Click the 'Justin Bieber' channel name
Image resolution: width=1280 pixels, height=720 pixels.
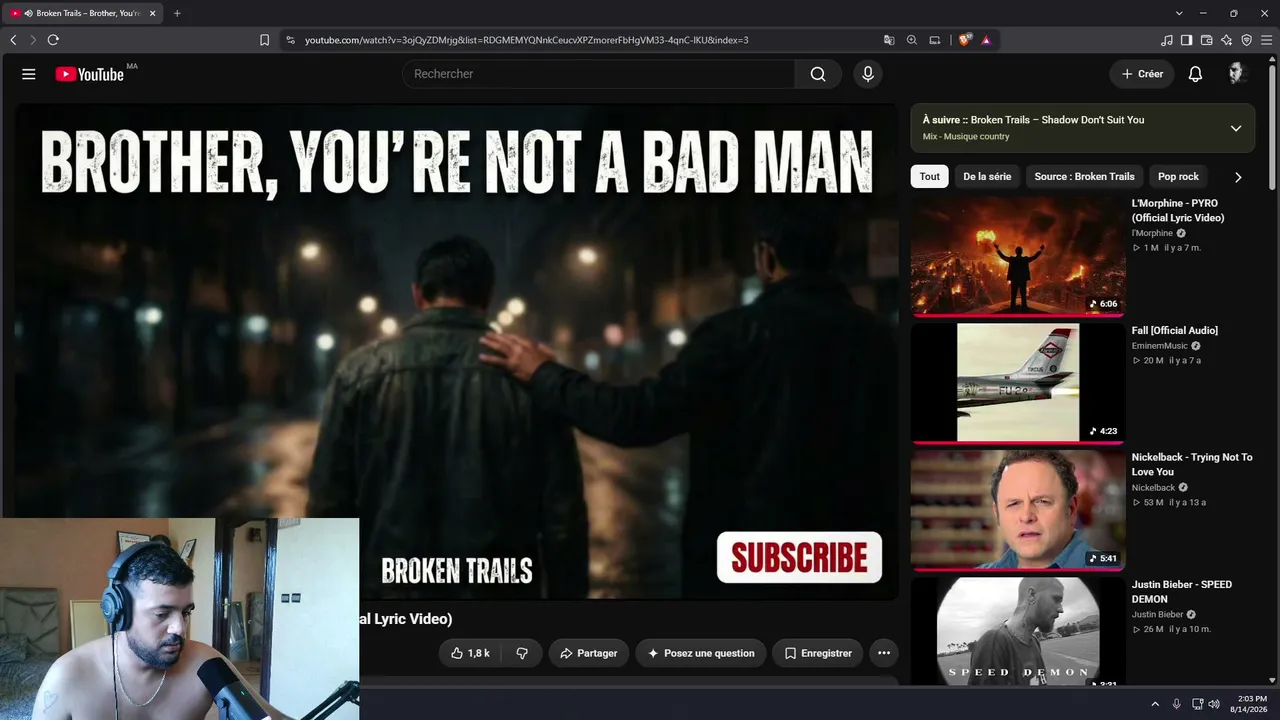pyautogui.click(x=1158, y=615)
